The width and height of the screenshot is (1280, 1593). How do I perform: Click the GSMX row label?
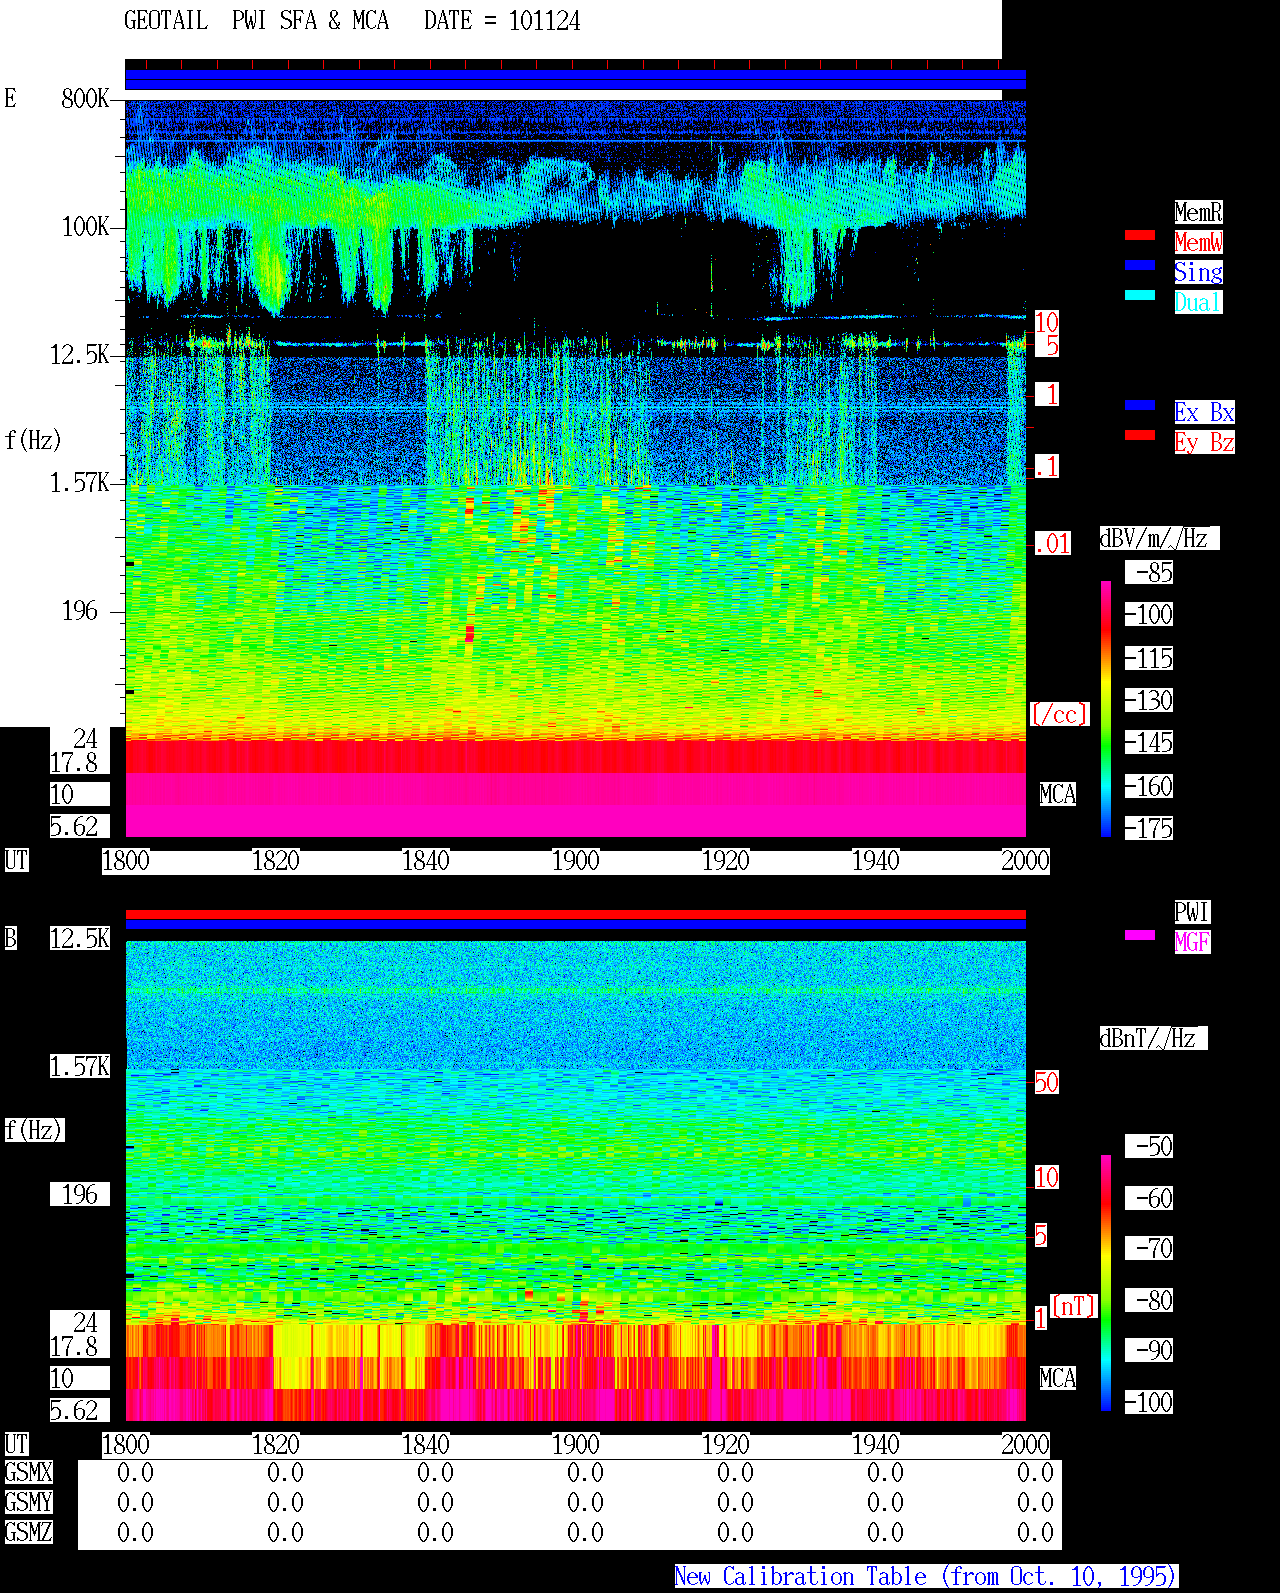click(x=28, y=1473)
